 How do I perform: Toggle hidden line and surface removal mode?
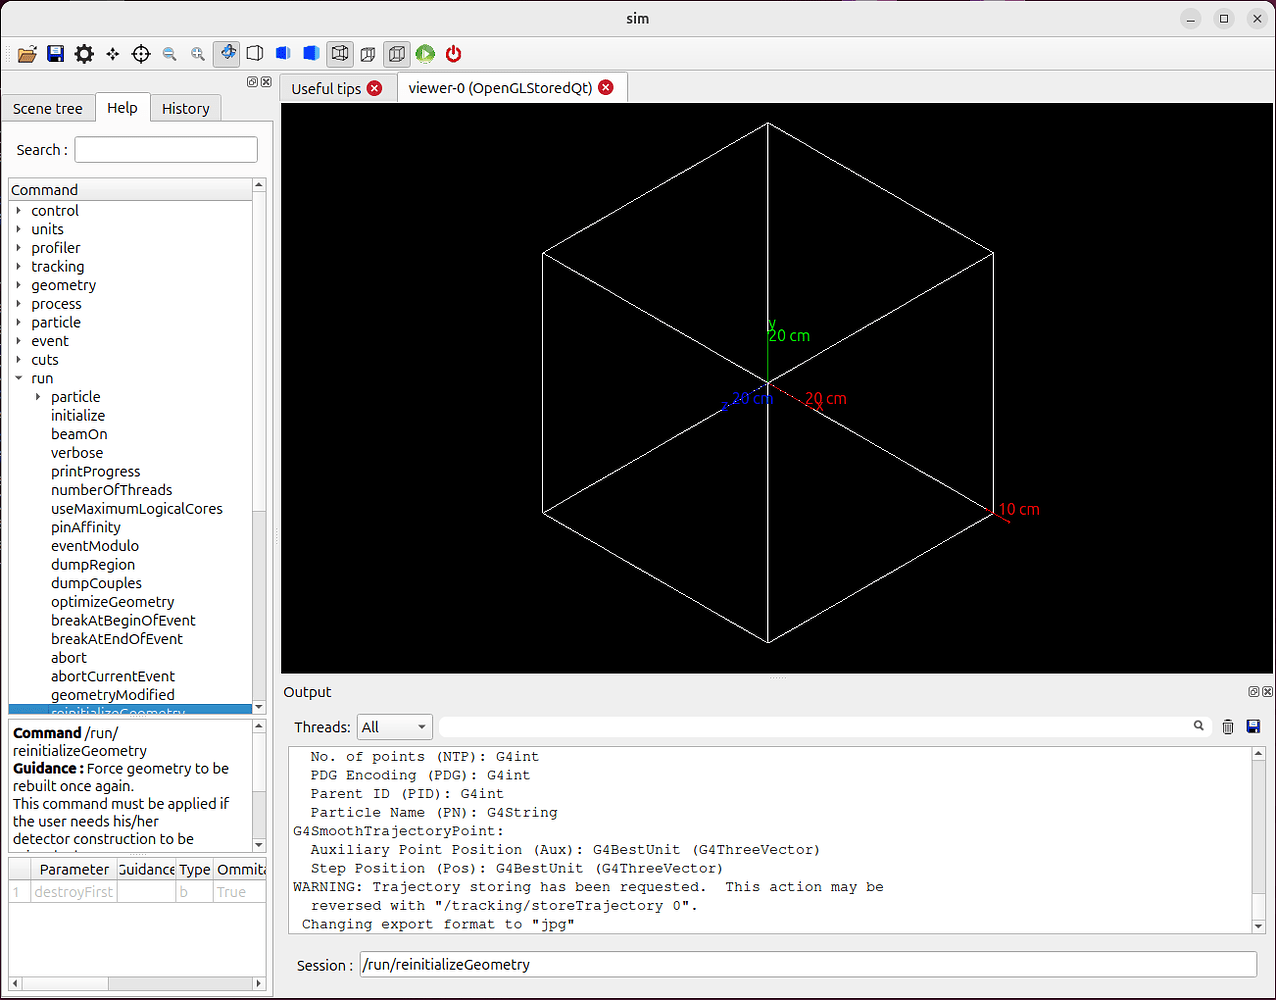[x=339, y=54]
